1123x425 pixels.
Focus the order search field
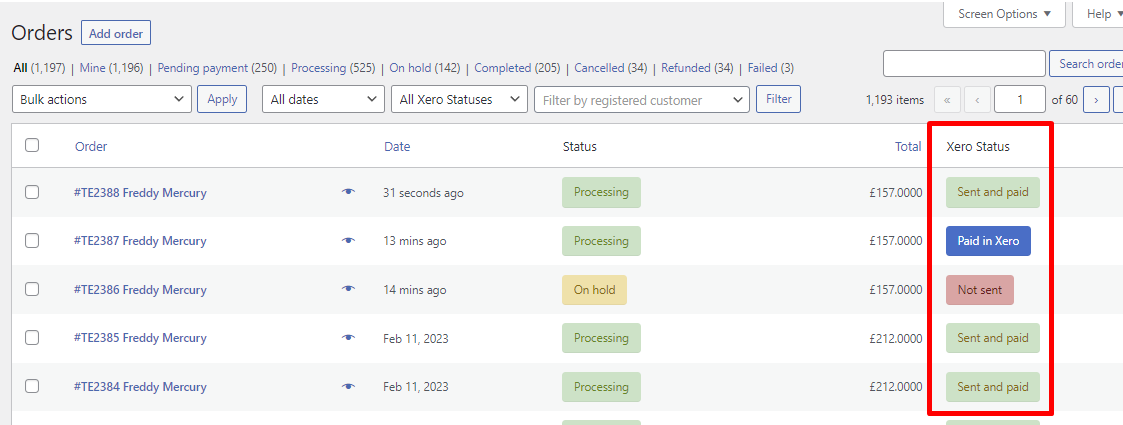(964, 64)
